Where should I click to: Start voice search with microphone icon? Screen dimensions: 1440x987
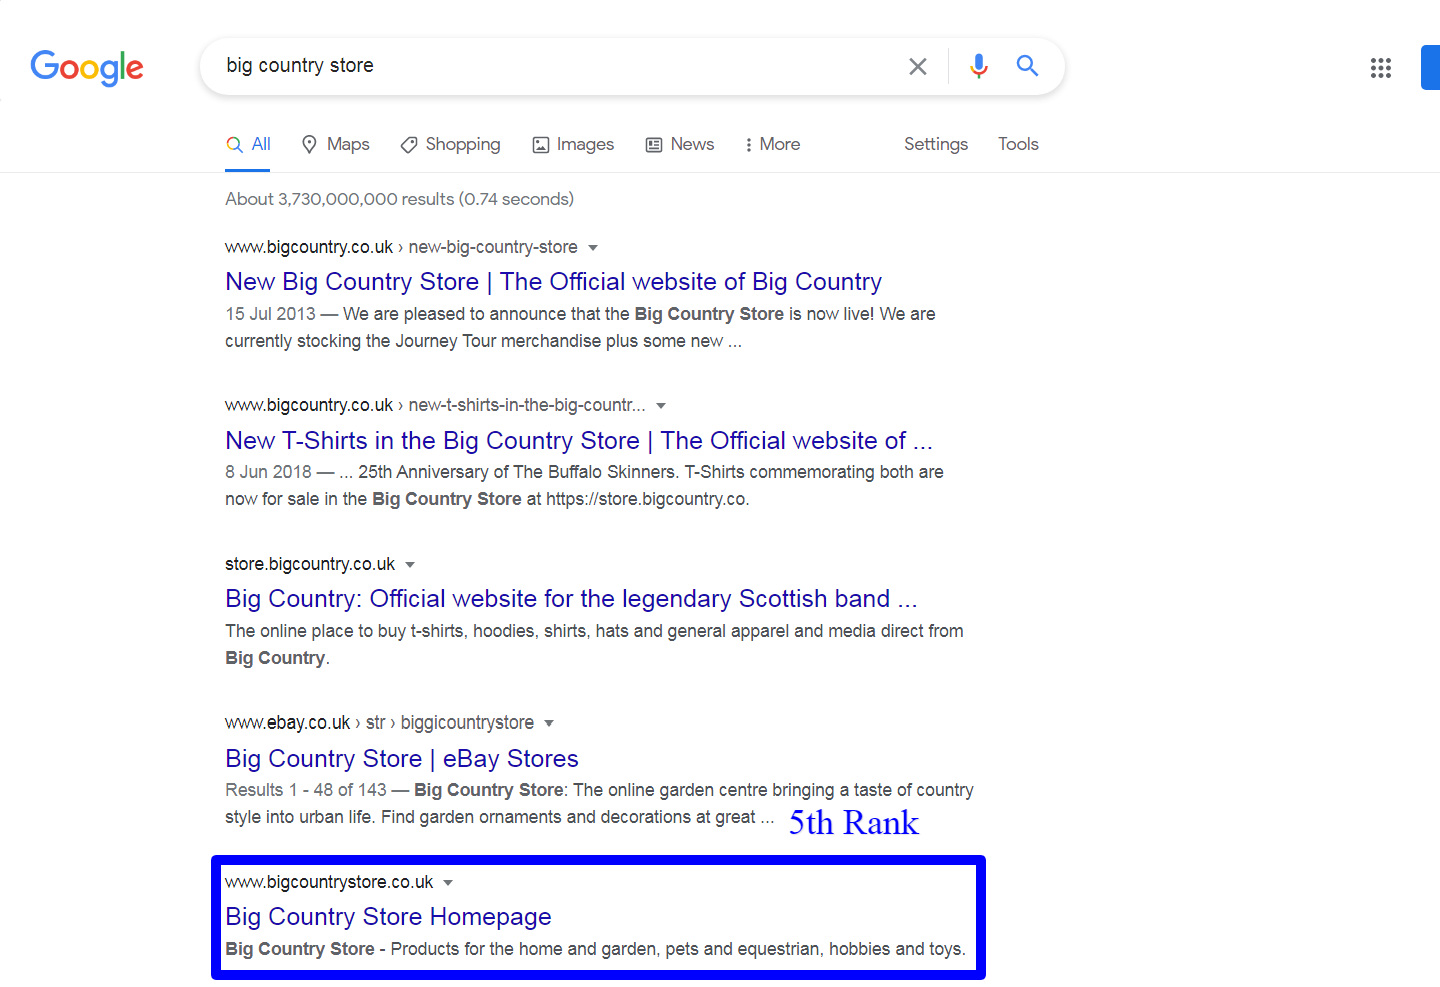pyautogui.click(x=978, y=66)
